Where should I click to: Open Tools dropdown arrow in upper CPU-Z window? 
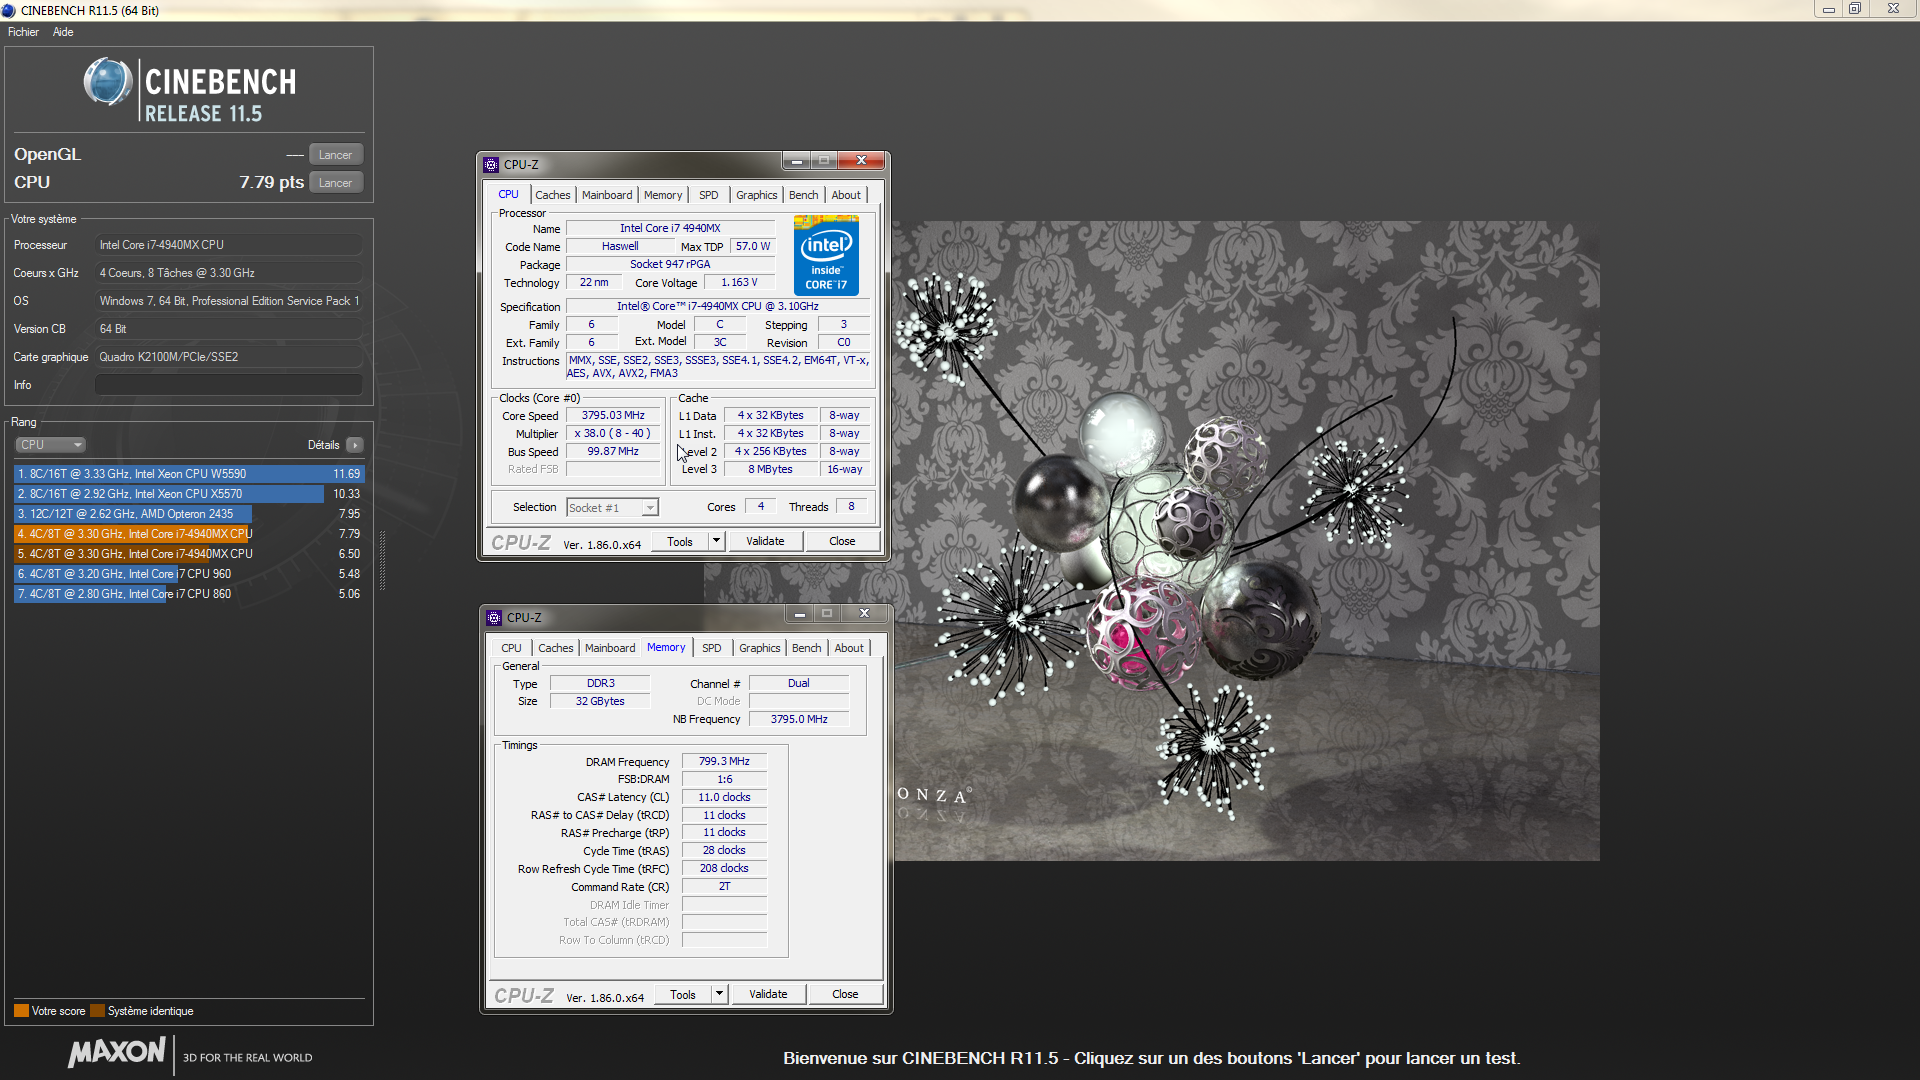pos(716,541)
